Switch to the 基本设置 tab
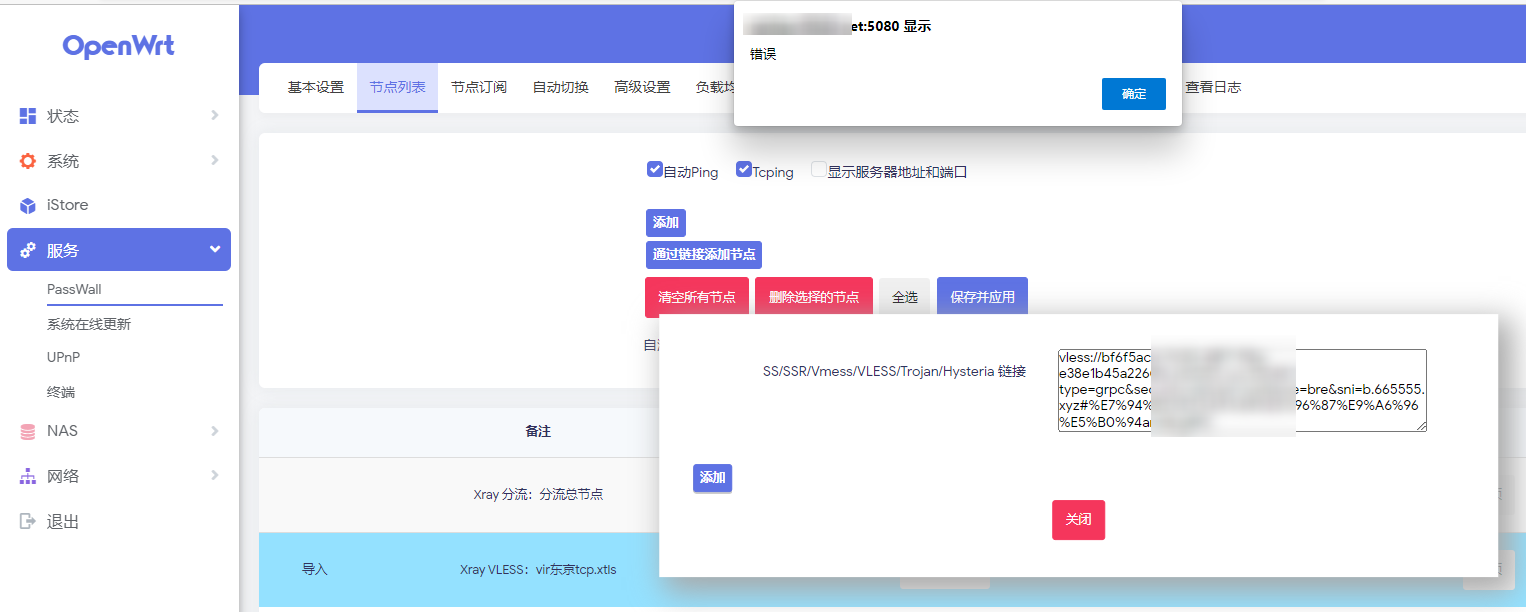This screenshot has width=1526, height=612. (x=316, y=88)
